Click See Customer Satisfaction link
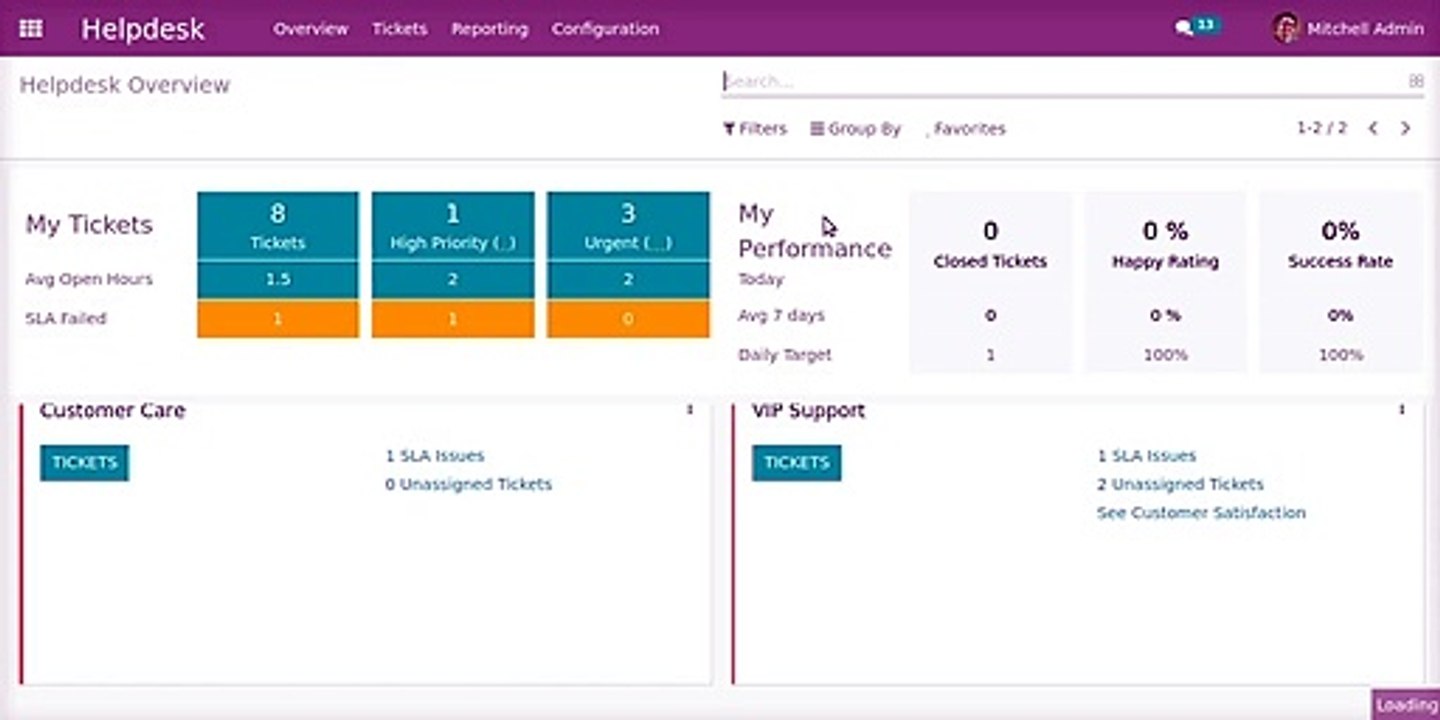The width and height of the screenshot is (1440, 720). 1201,513
